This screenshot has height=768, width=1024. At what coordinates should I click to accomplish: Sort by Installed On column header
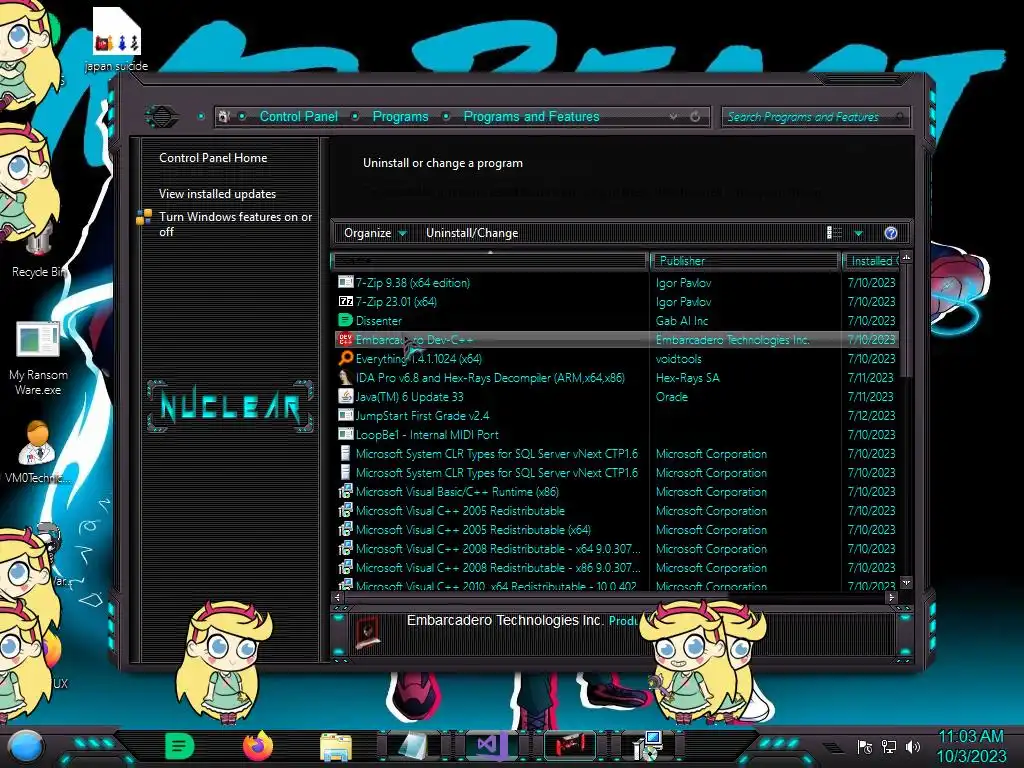(871, 261)
